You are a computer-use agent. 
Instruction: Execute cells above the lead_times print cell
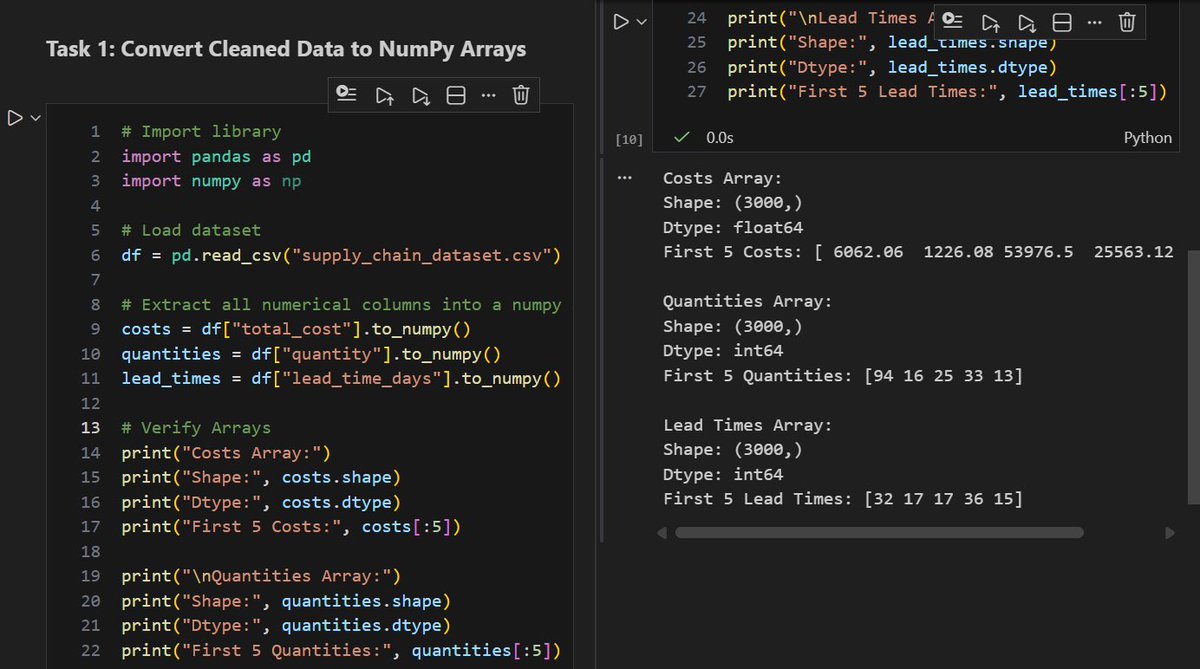[x=990, y=21]
